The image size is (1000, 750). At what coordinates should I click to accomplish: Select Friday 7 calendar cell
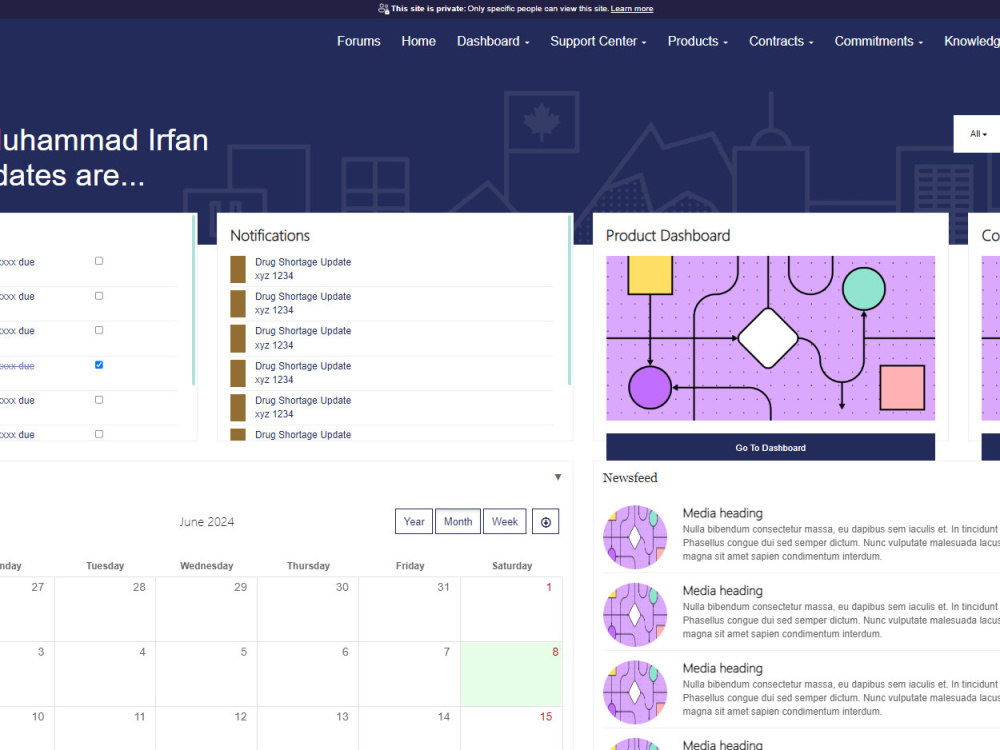409,674
